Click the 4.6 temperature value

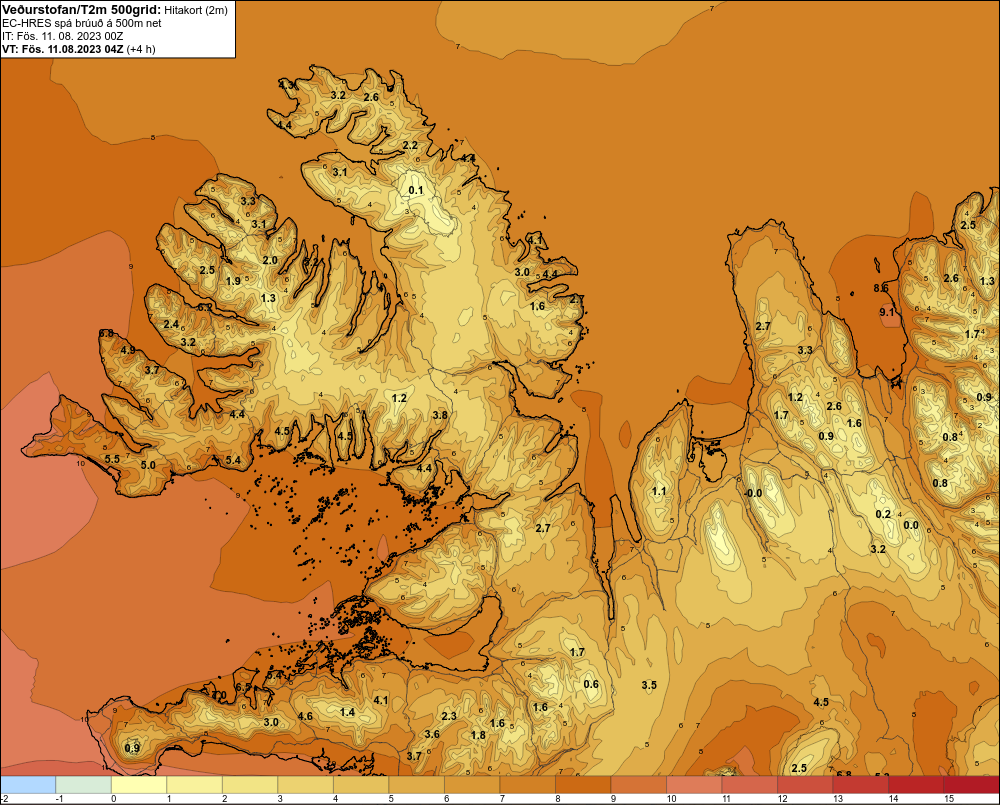pos(305,716)
